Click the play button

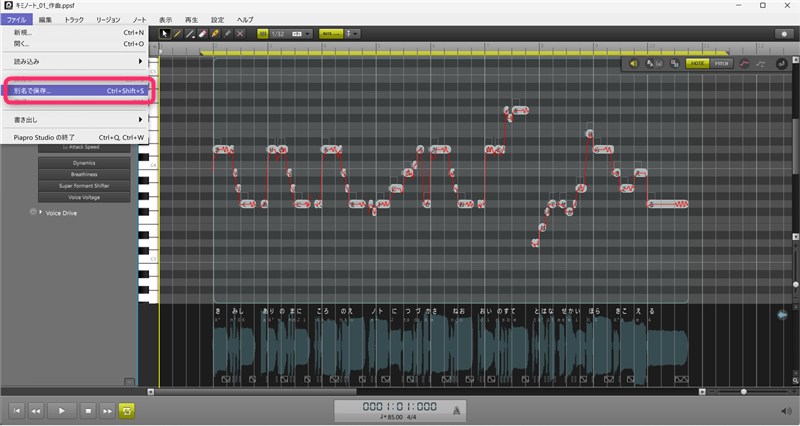click(62, 411)
